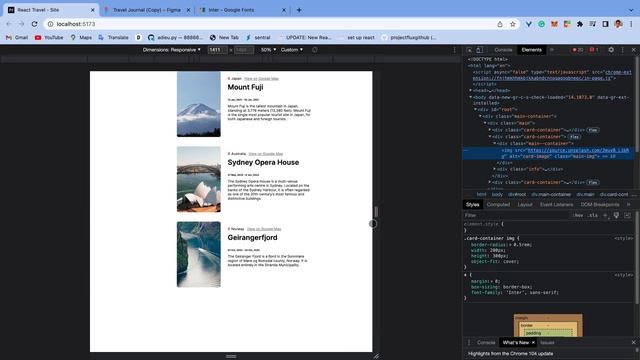Go forward in browser history

[21, 24]
